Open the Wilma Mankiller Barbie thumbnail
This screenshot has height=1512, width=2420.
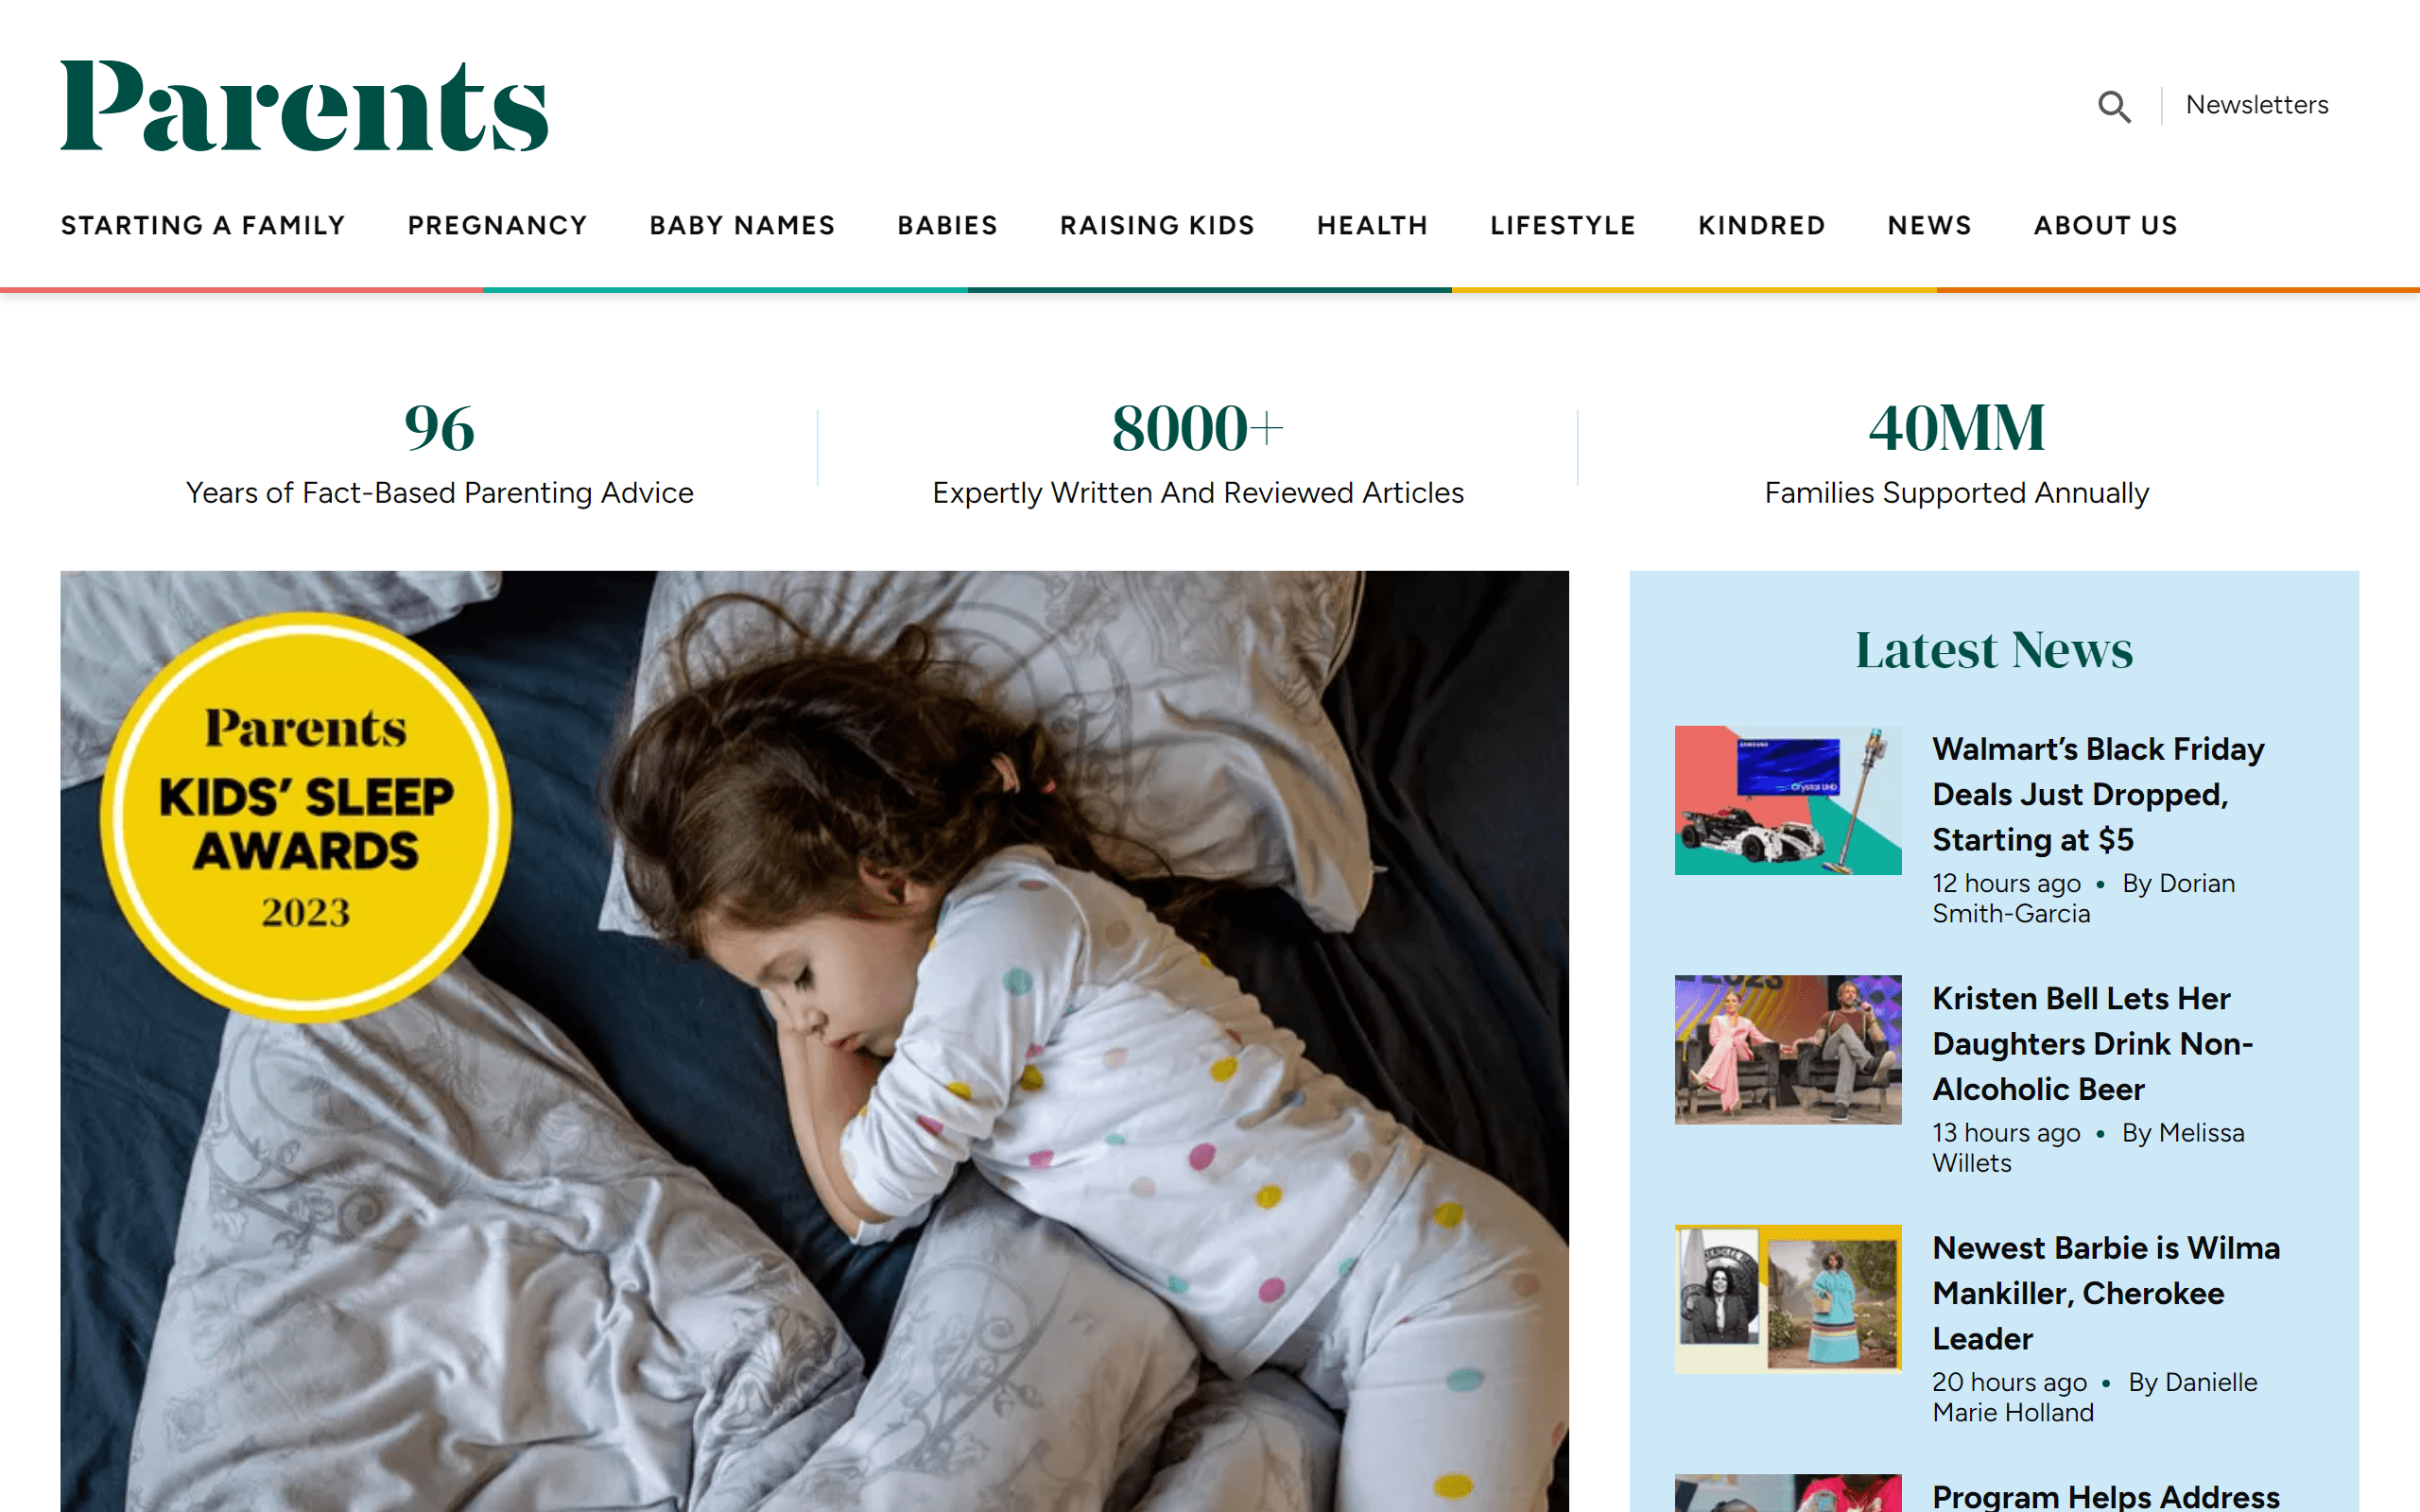(1788, 1299)
